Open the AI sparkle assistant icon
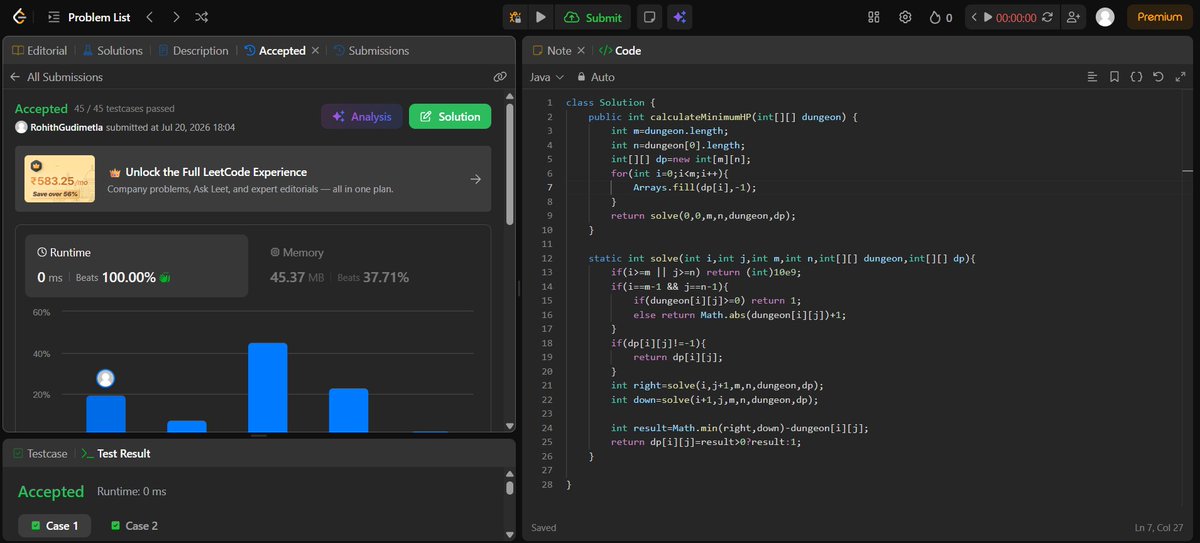This screenshot has width=1200, height=543. point(679,17)
